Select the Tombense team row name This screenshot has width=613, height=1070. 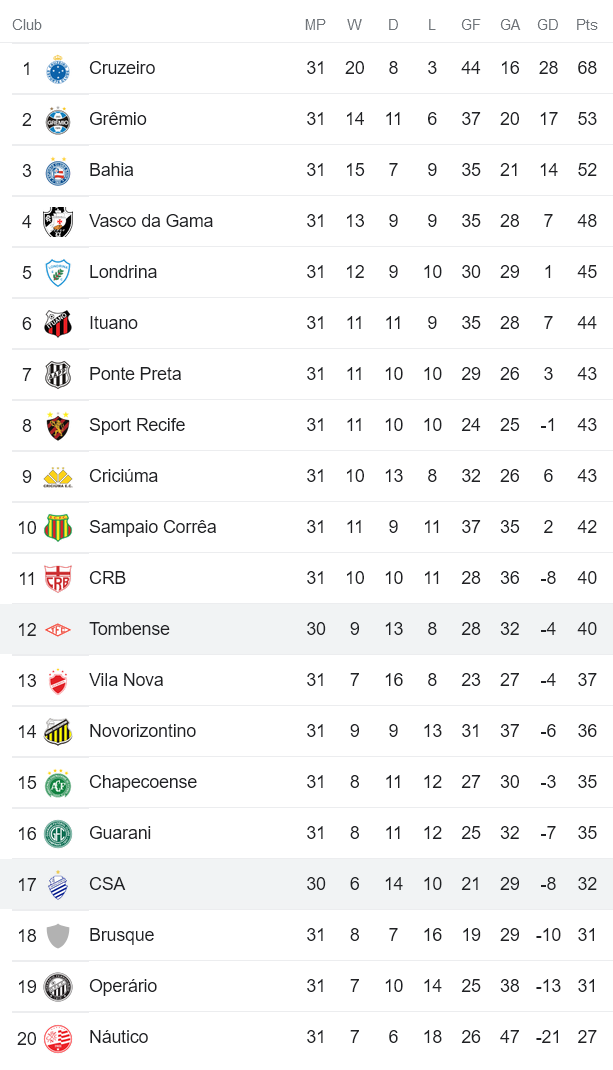pos(129,629)
